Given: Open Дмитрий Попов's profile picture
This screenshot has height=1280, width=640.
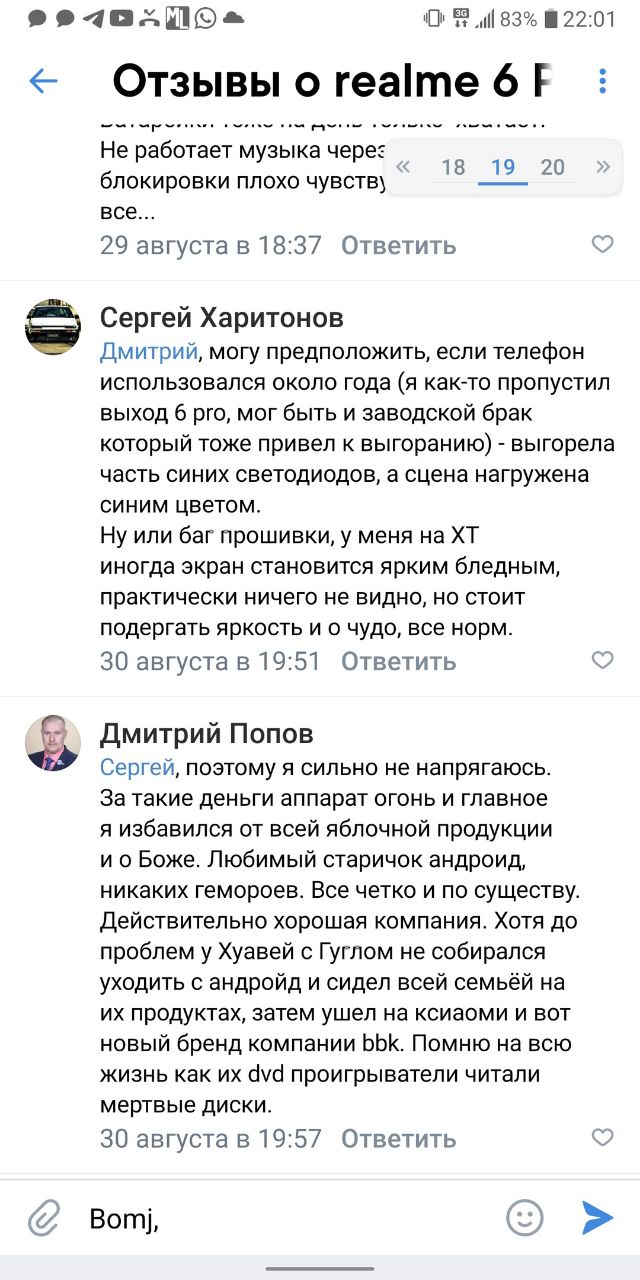Looking at the screenshot, I should point(53,743).
